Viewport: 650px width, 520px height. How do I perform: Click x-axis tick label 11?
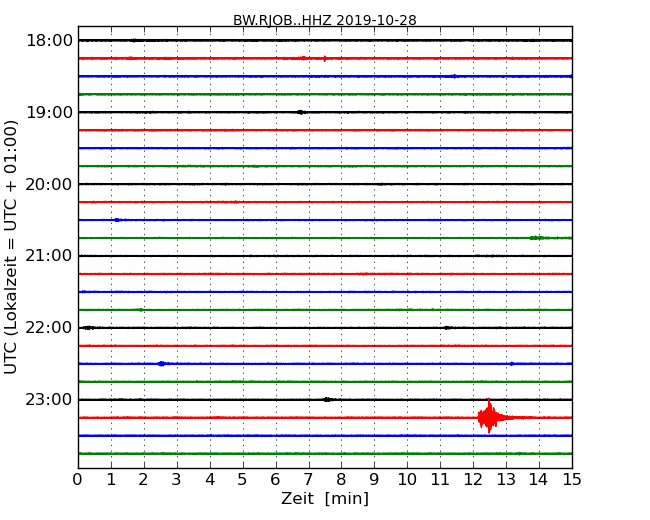click(440, 480)
